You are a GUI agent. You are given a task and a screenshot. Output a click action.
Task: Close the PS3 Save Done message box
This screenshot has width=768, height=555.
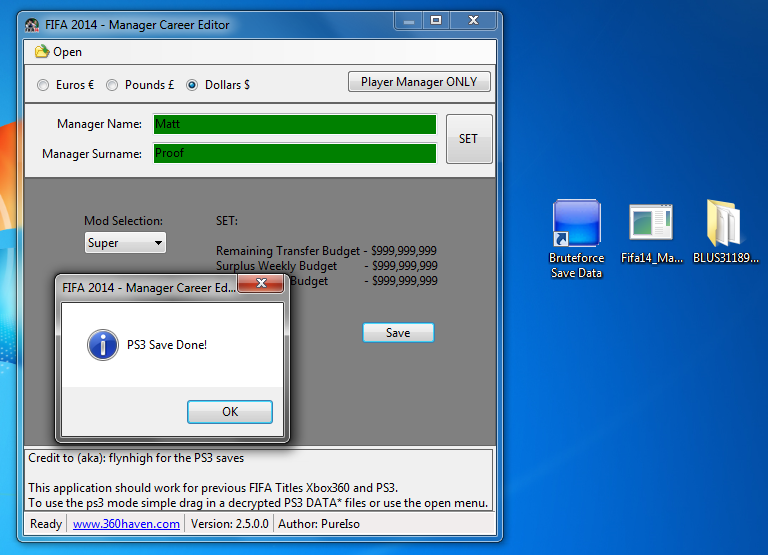click(261, 283)
